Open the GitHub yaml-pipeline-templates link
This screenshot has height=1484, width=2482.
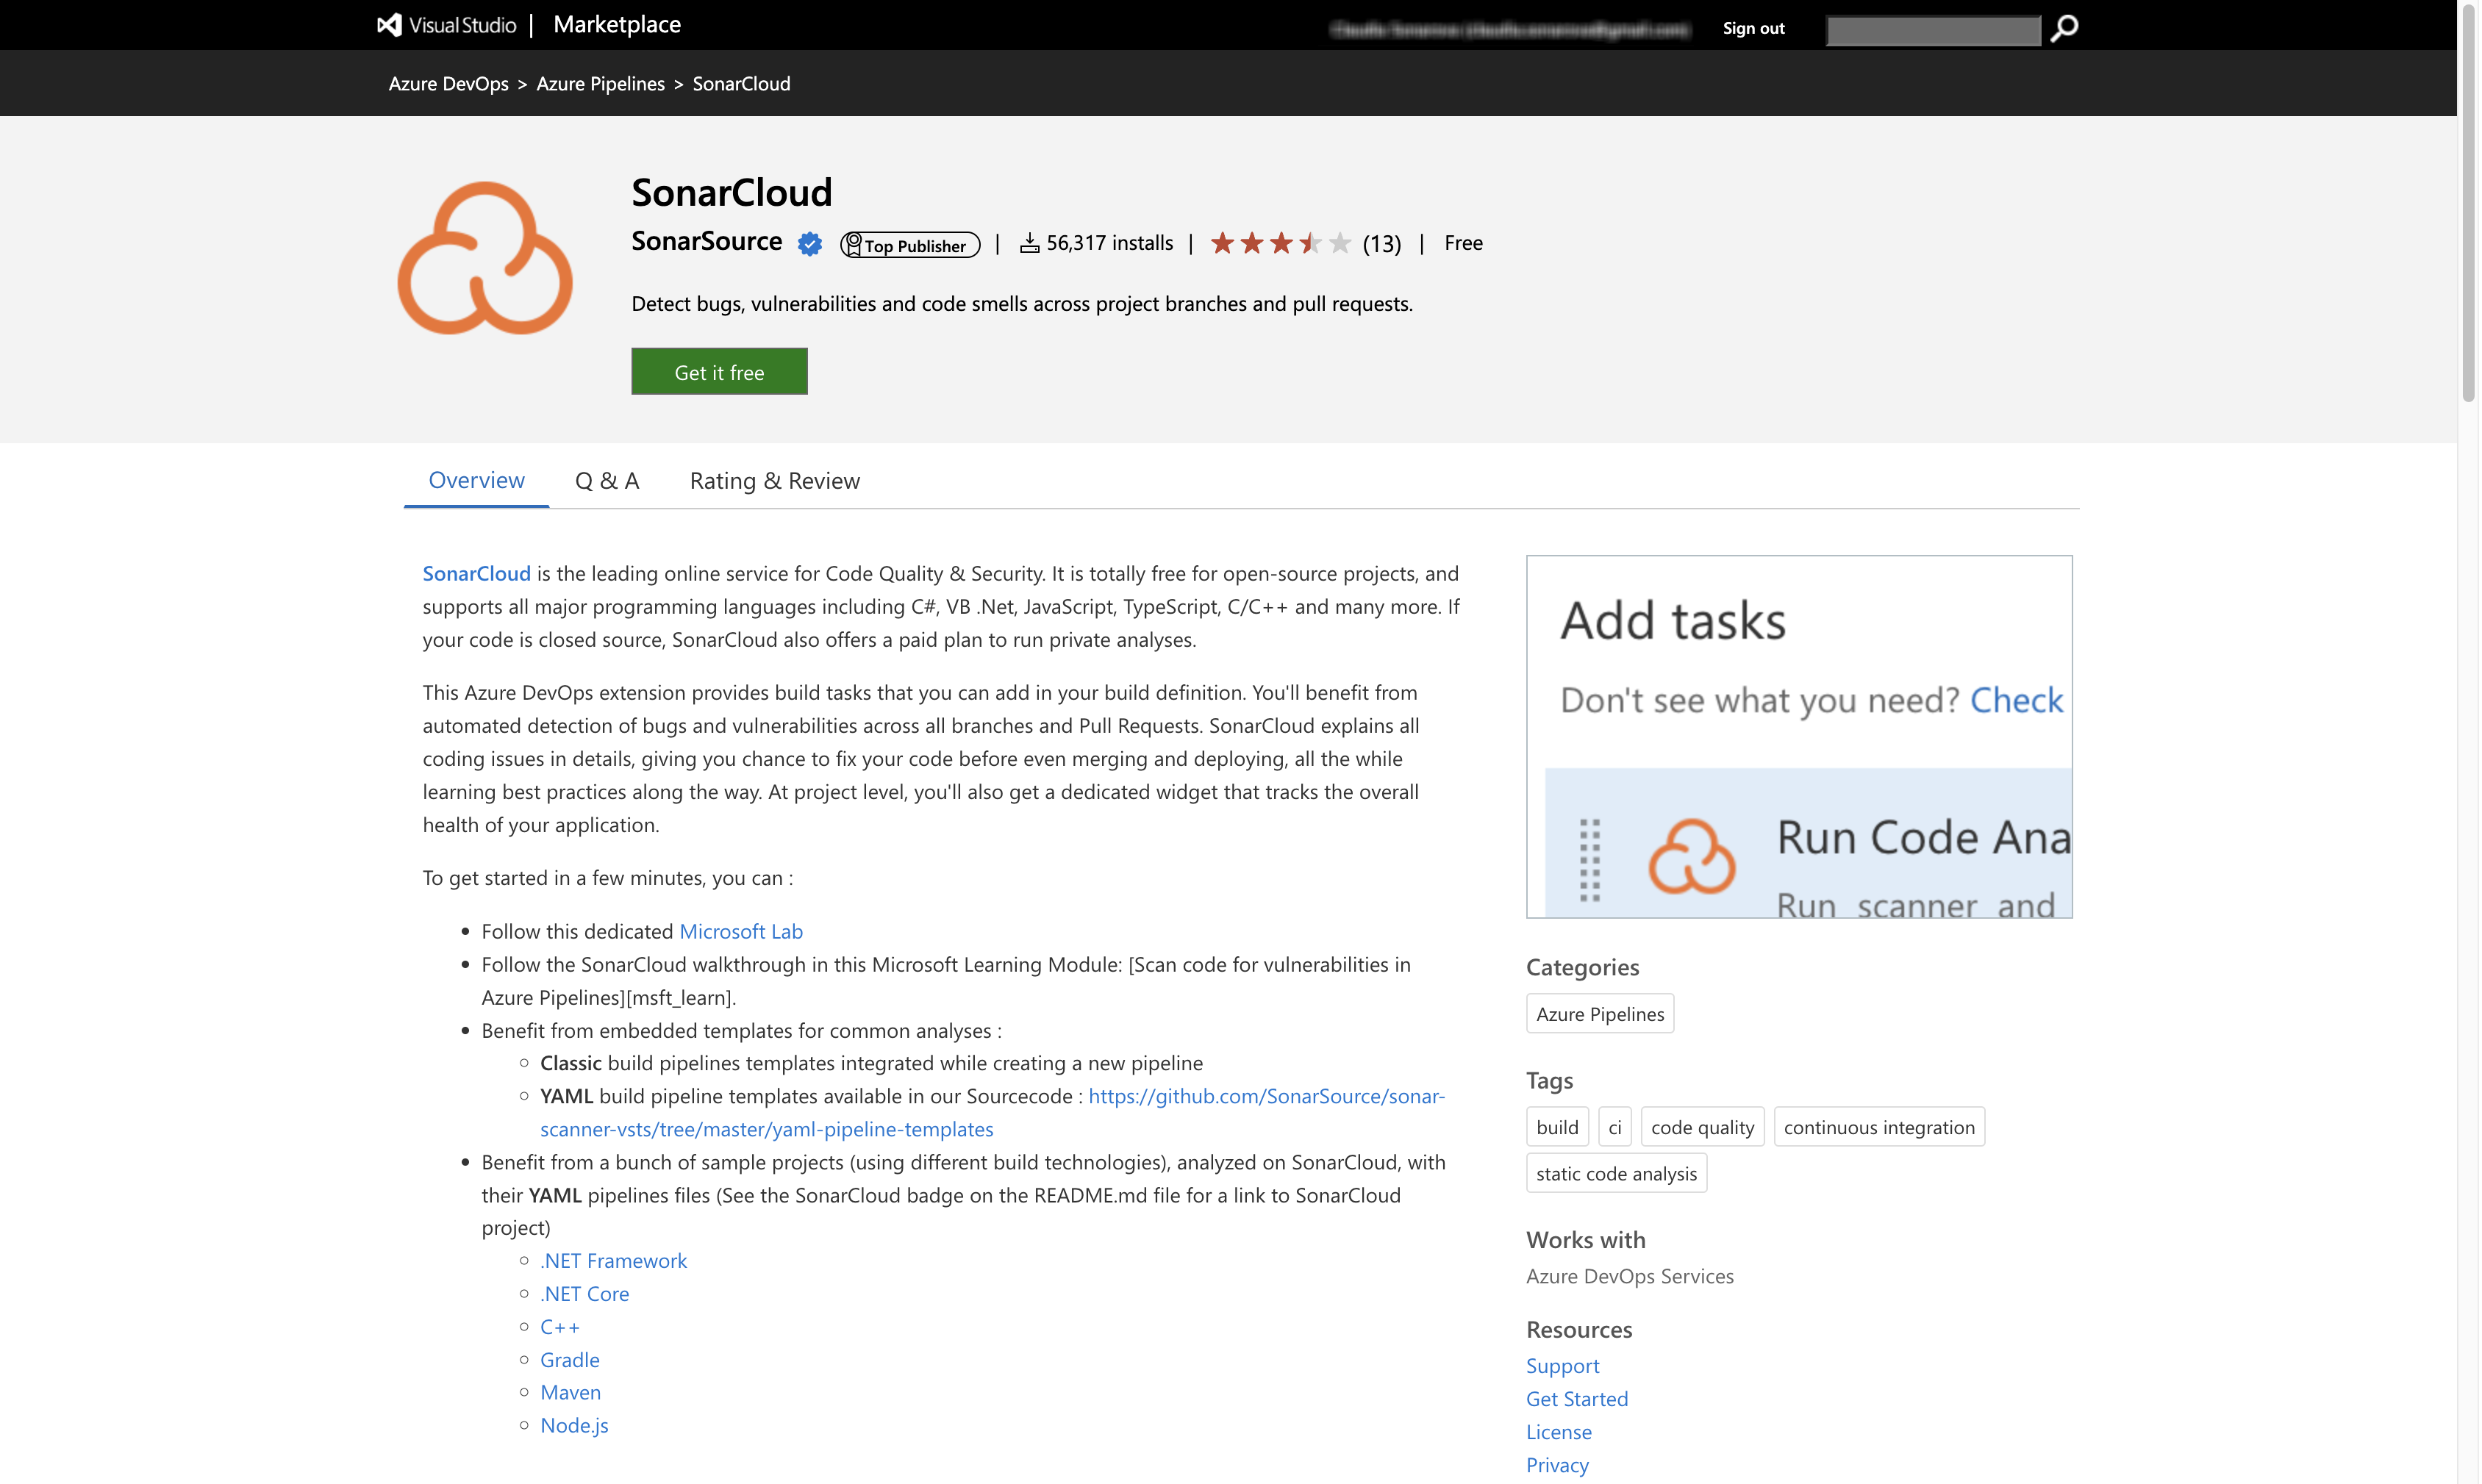pyautogui.click(x=992, y=1113)
